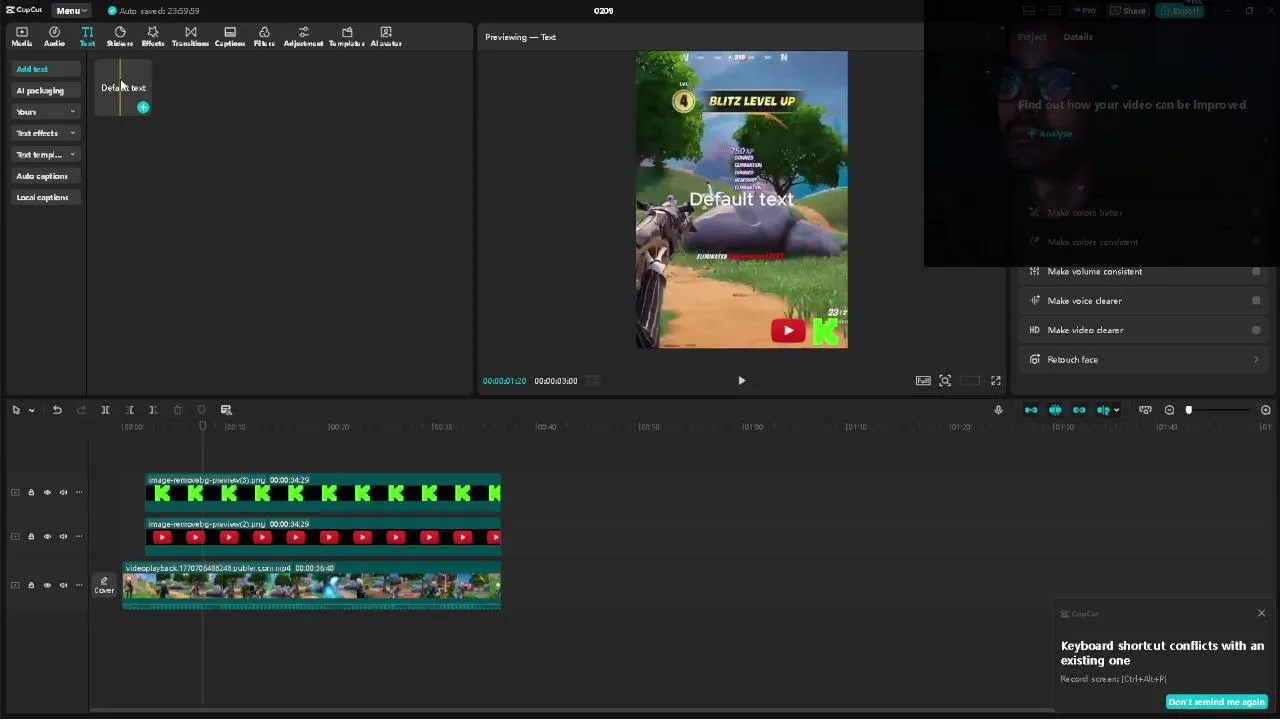Open preview-axis dropdown arrow in timeline toolbar
The image size is (1280, 720).
pos(1116,410)
